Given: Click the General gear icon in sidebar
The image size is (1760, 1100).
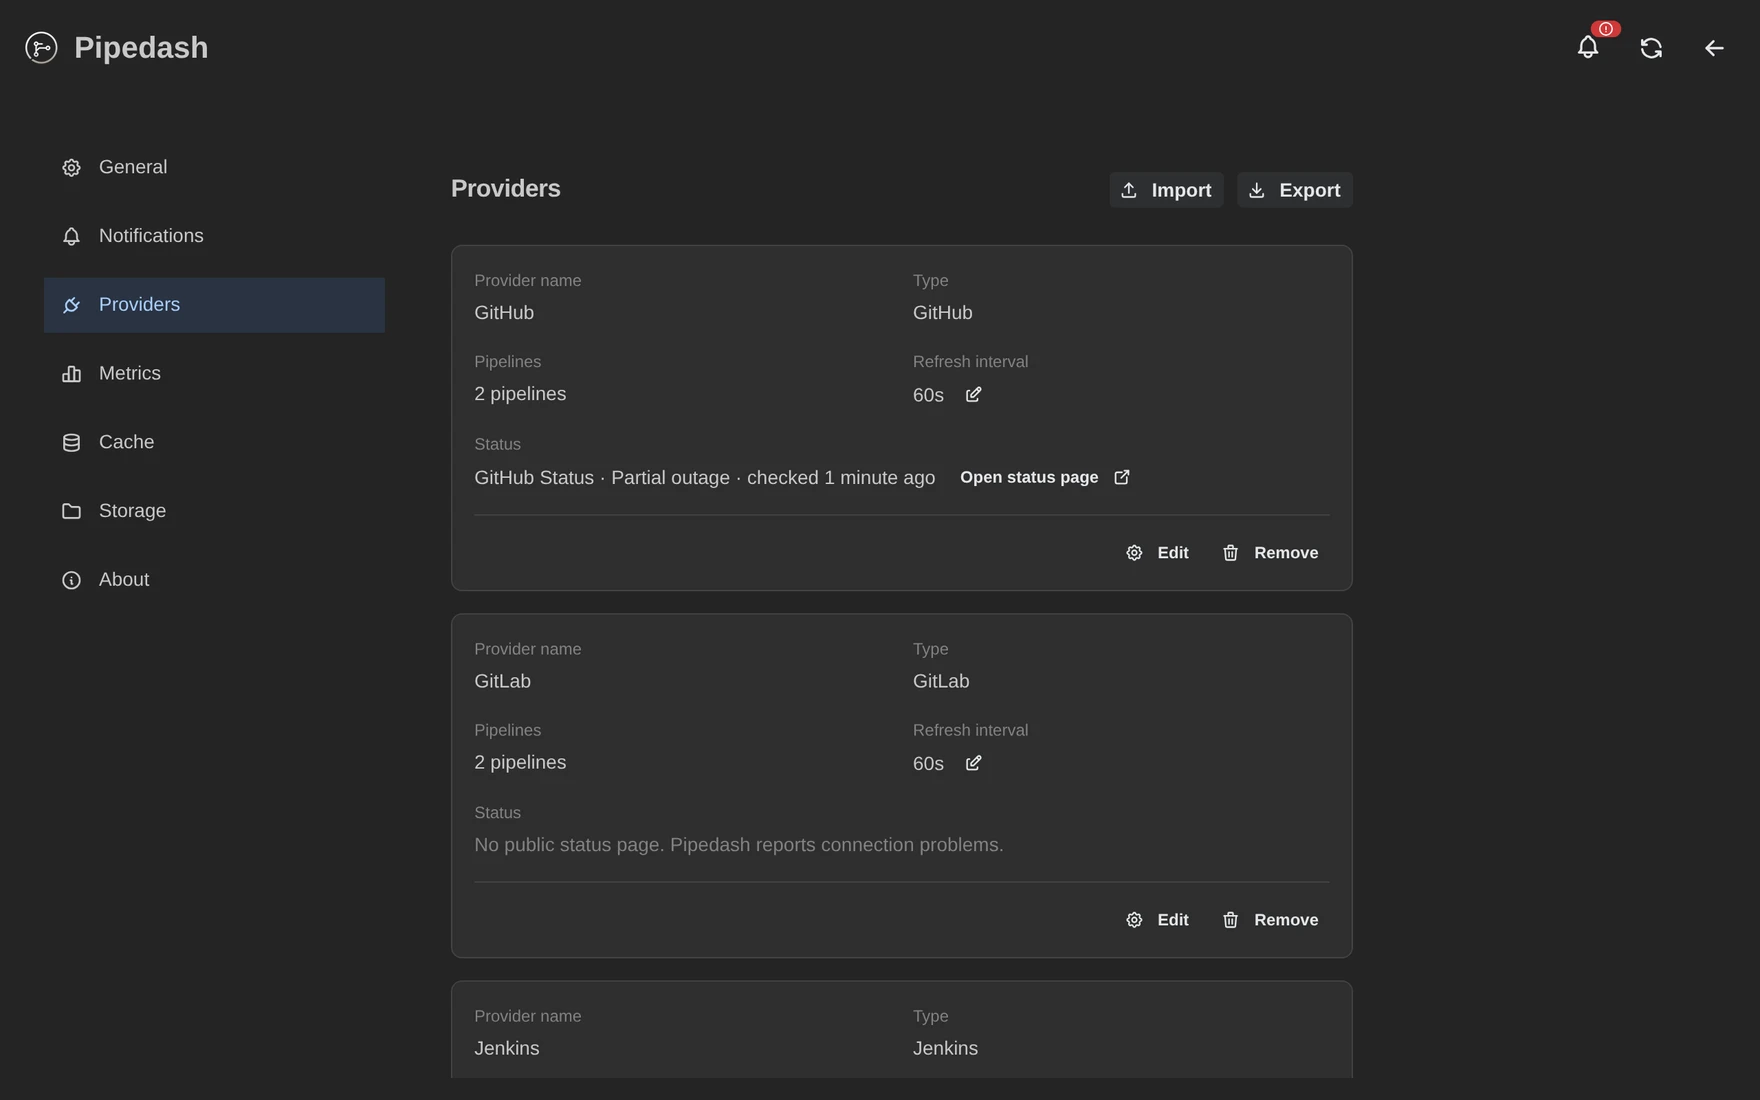Looking at the screenshot, I should tap(71, 168).
